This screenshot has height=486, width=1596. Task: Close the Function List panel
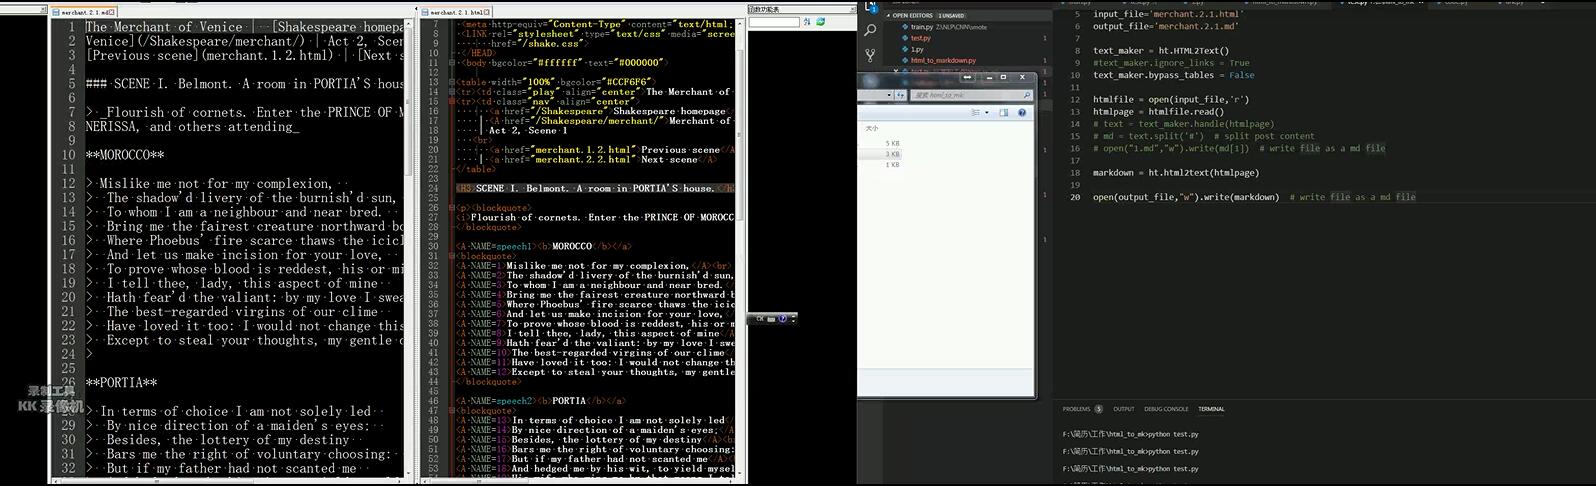[852, 9]
